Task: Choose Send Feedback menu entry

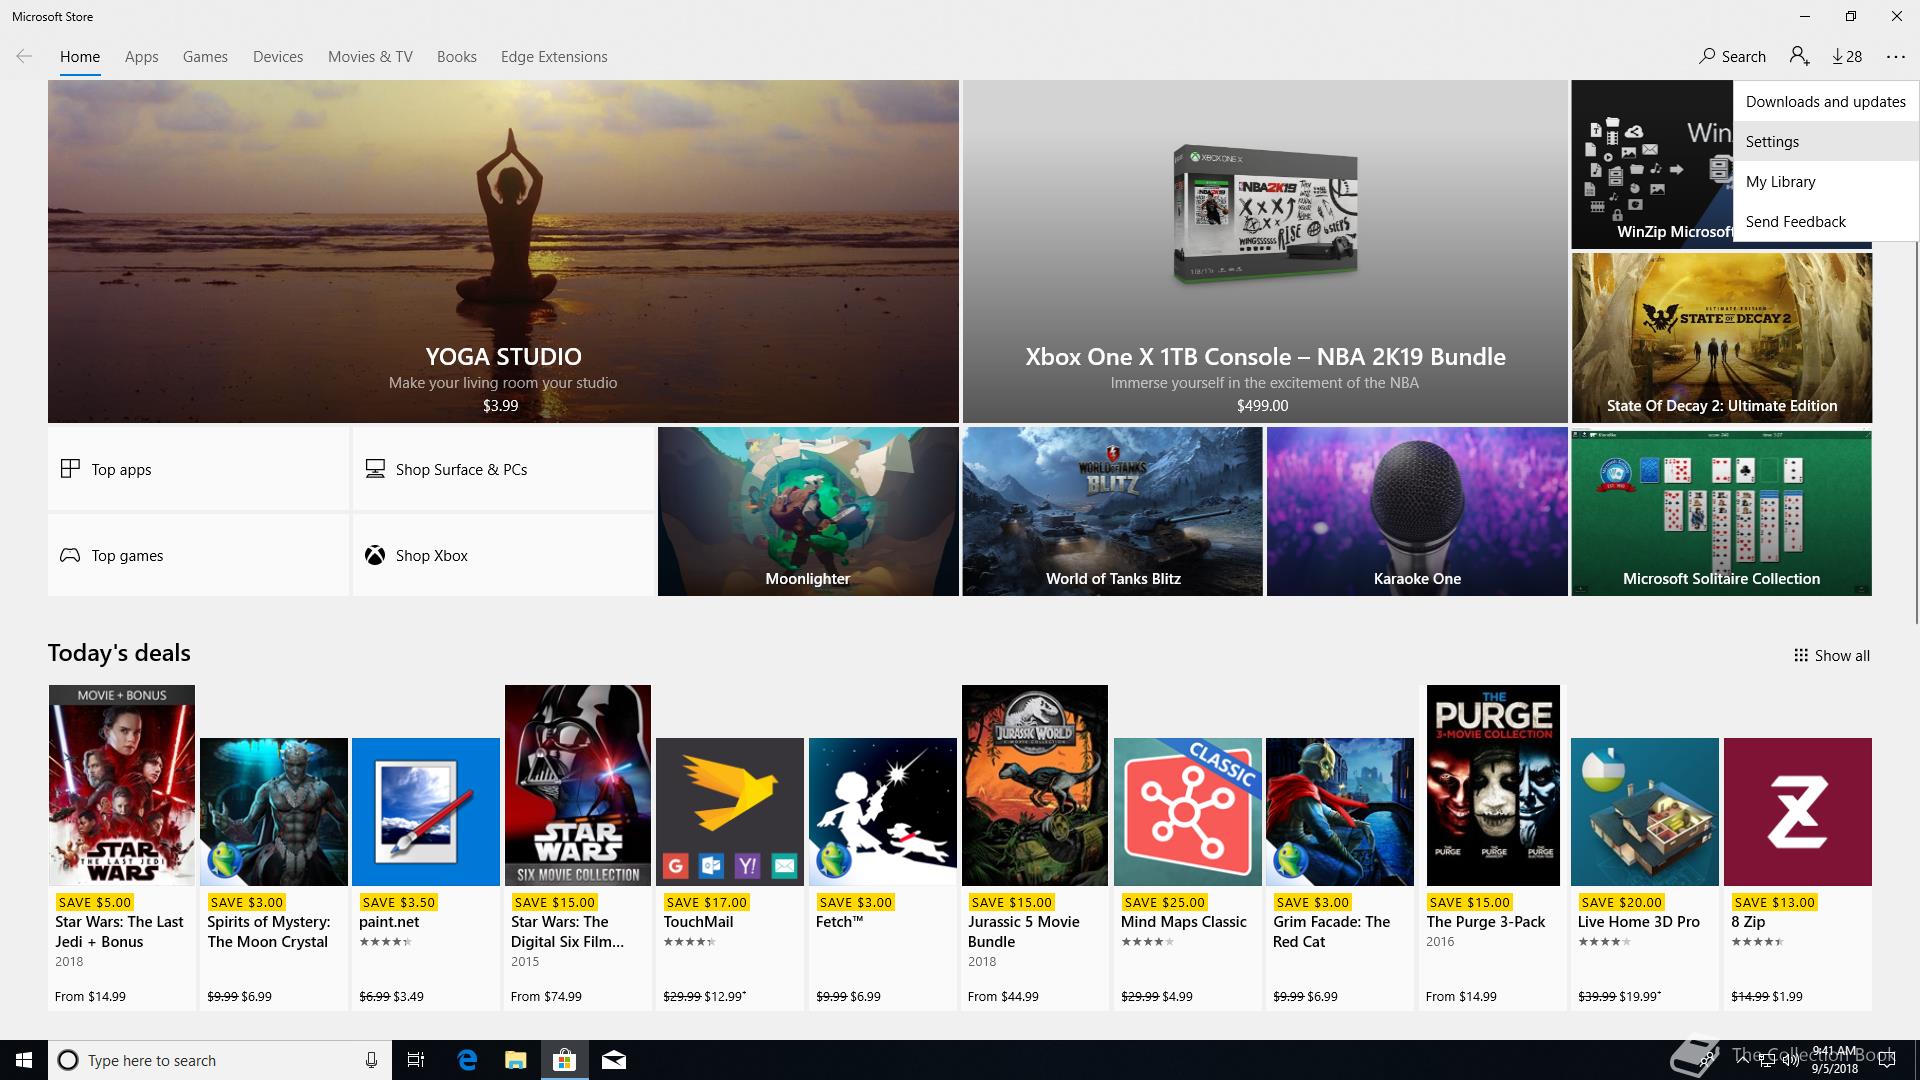Action: (x=1826, y=221)
